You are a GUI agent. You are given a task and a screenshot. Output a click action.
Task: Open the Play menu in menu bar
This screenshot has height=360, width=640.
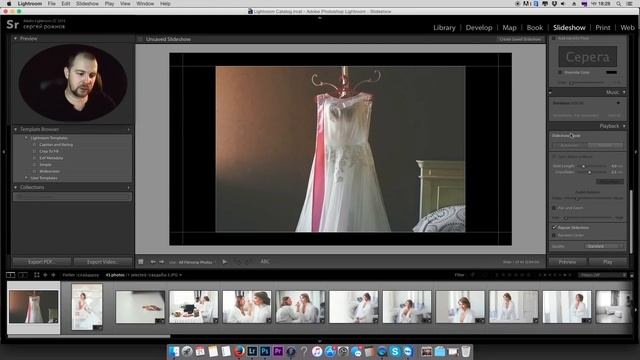click(109, 4)
